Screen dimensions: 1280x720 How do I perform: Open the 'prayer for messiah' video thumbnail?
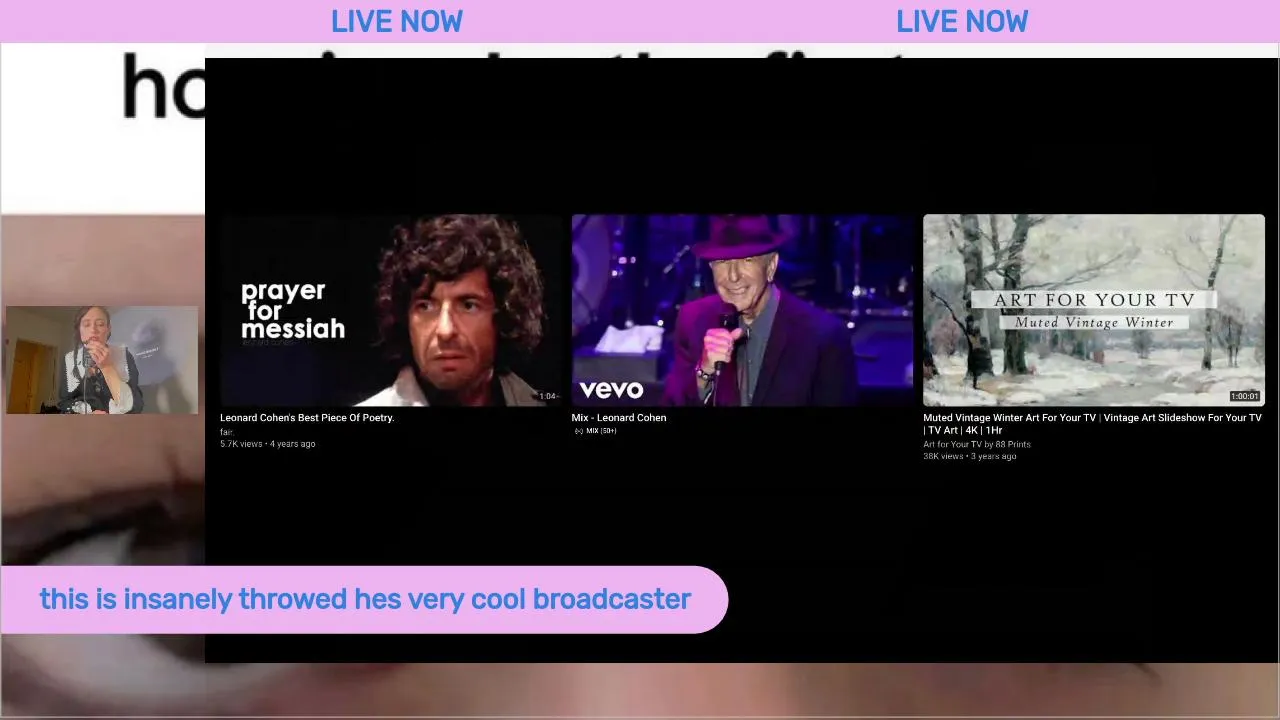[391, 310]
